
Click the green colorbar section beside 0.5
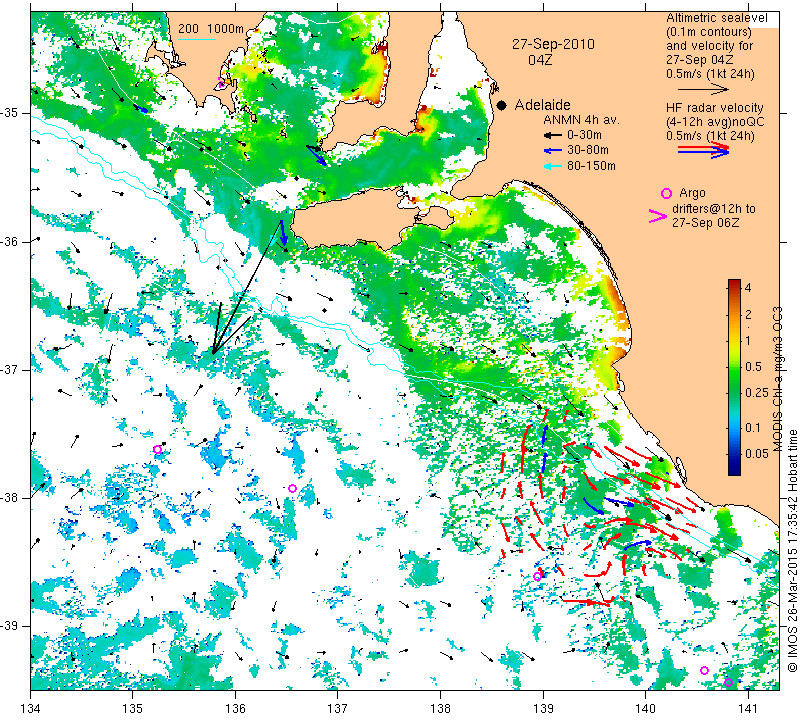pos(734,366)
